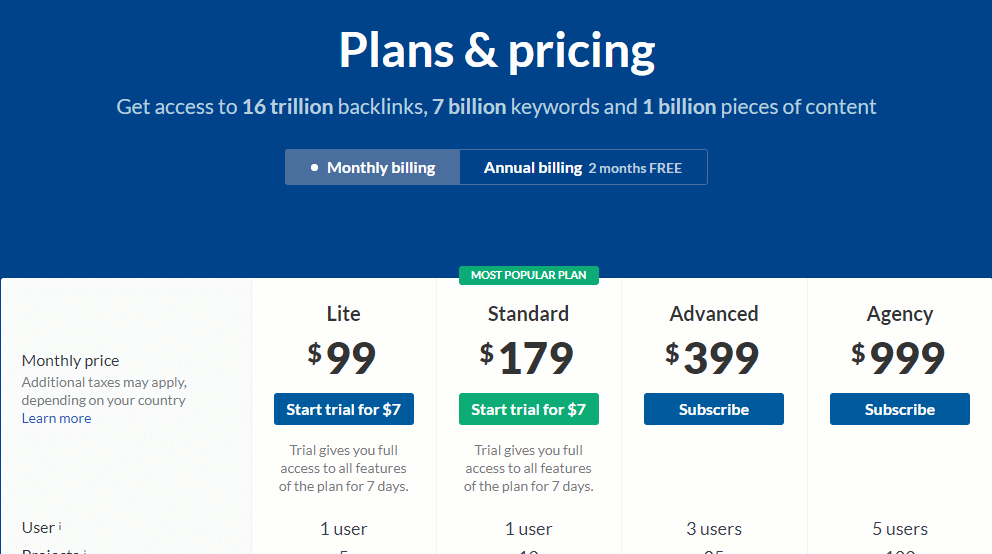This screenshot has height=554, width=992.
Task: Click the MOST POPULAR PLAN badge
Action: [529, 275]
